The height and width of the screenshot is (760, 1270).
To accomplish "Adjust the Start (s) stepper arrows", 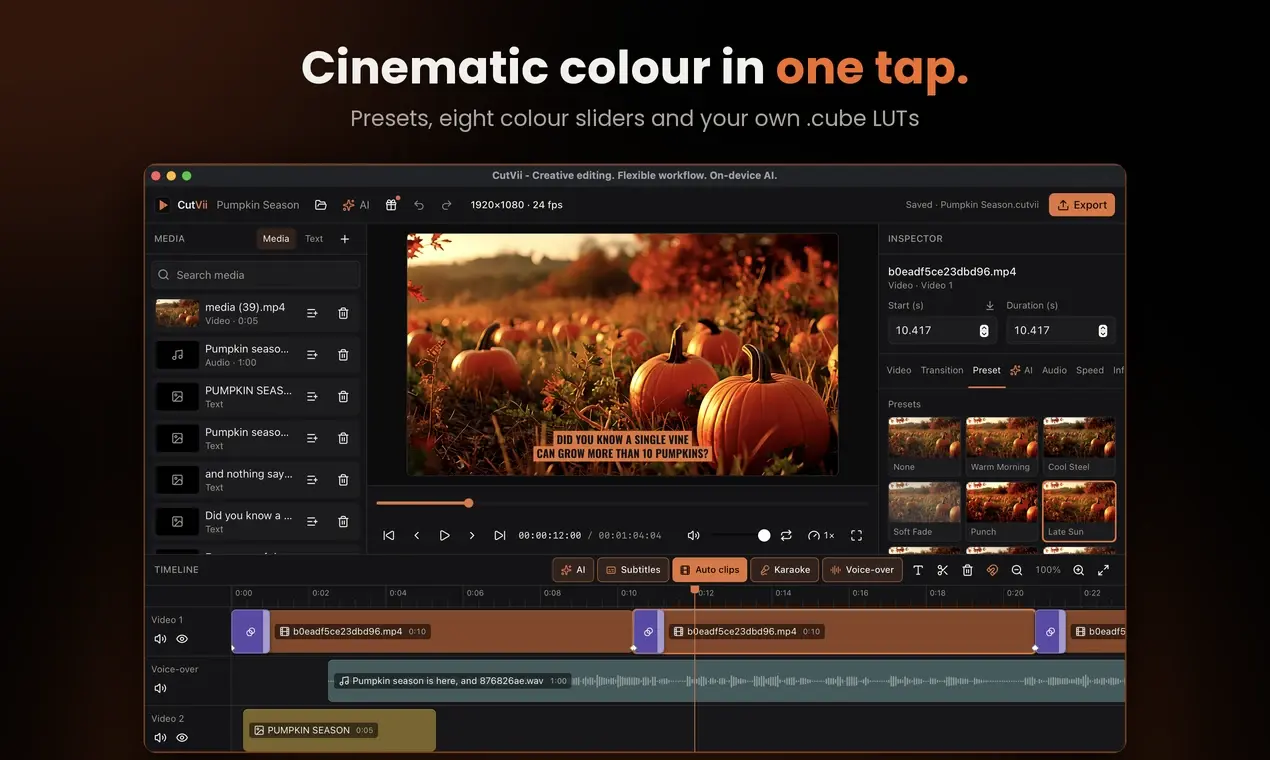I will pyautogui.click(x=984, y=331).
